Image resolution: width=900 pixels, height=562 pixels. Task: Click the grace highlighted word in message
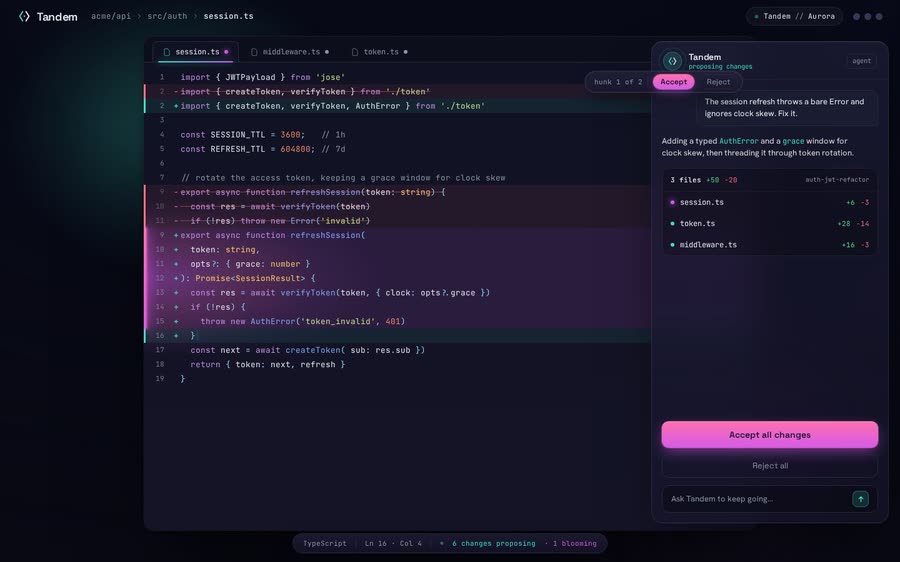coord(793,141)
